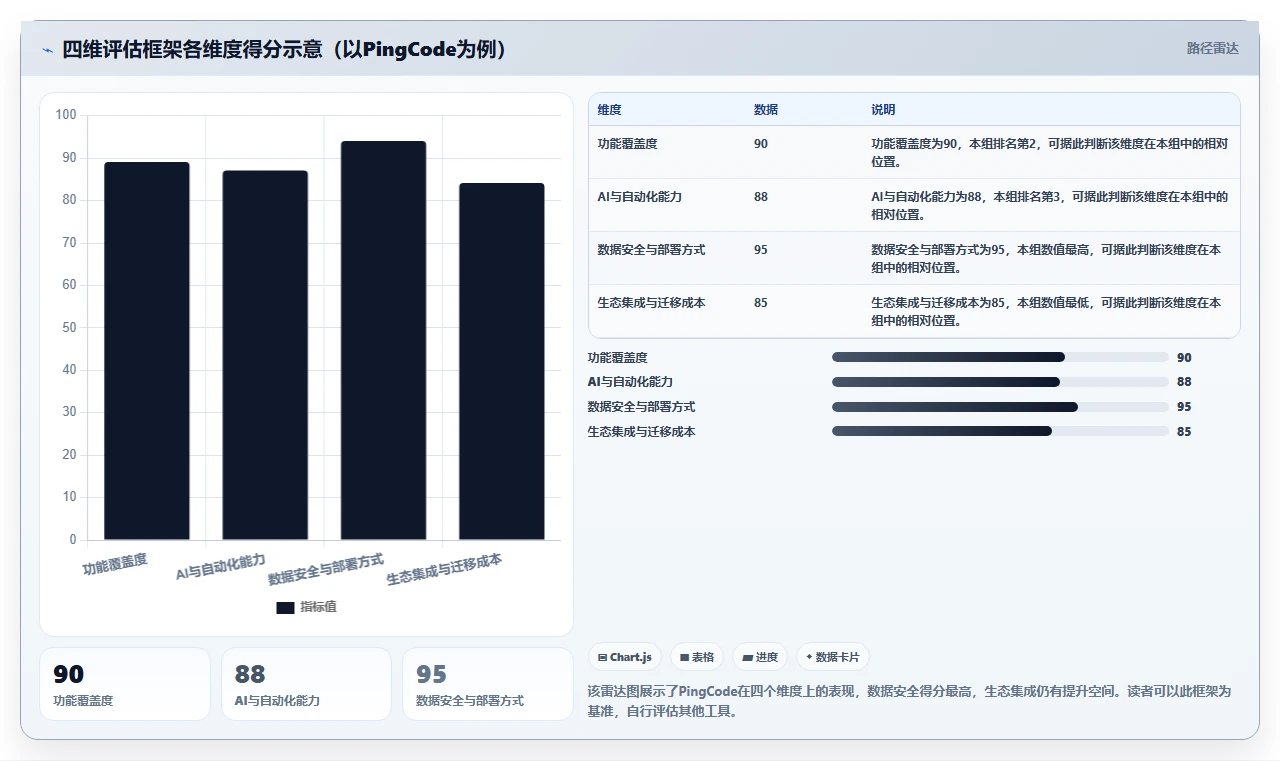Select the AI与自动化能力 bar in chart

[x=265, y=355]
